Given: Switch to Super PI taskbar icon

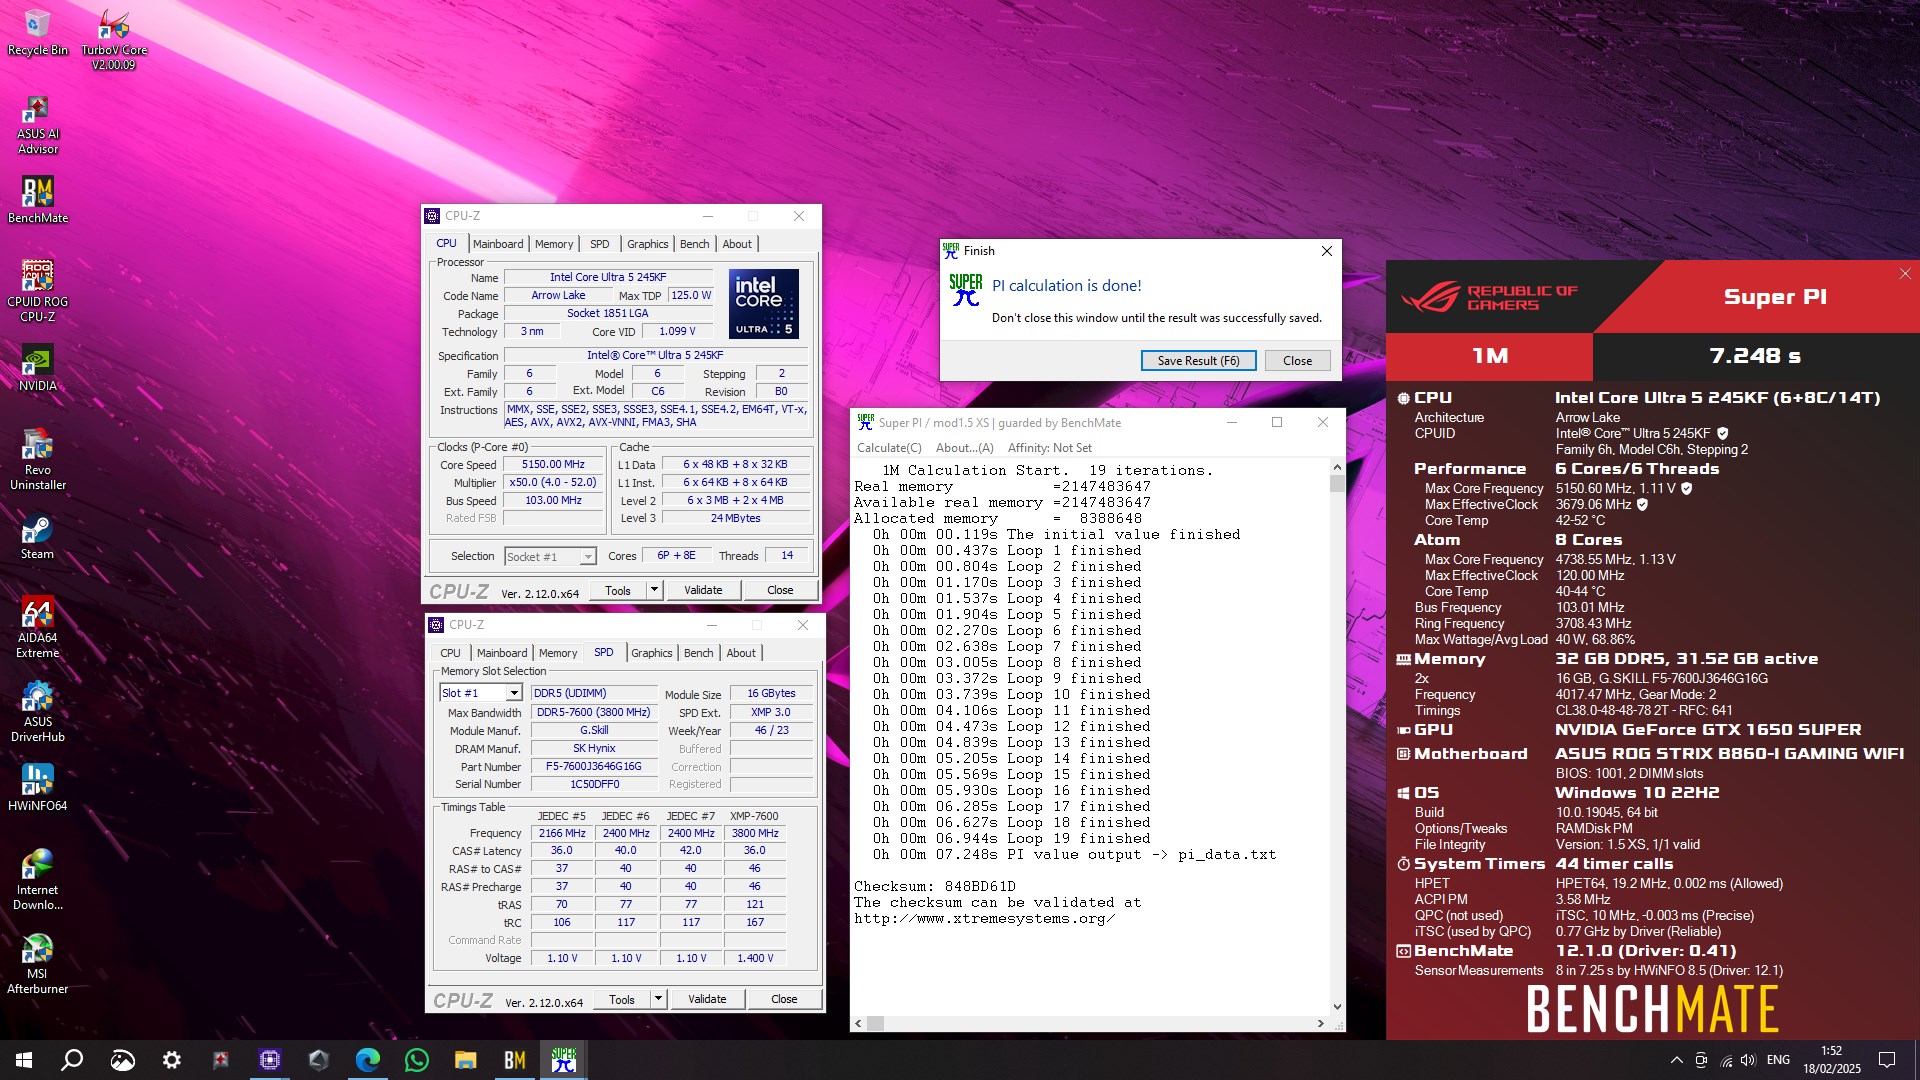Looking at the screenshot, I should click(x=564, y=1060).
